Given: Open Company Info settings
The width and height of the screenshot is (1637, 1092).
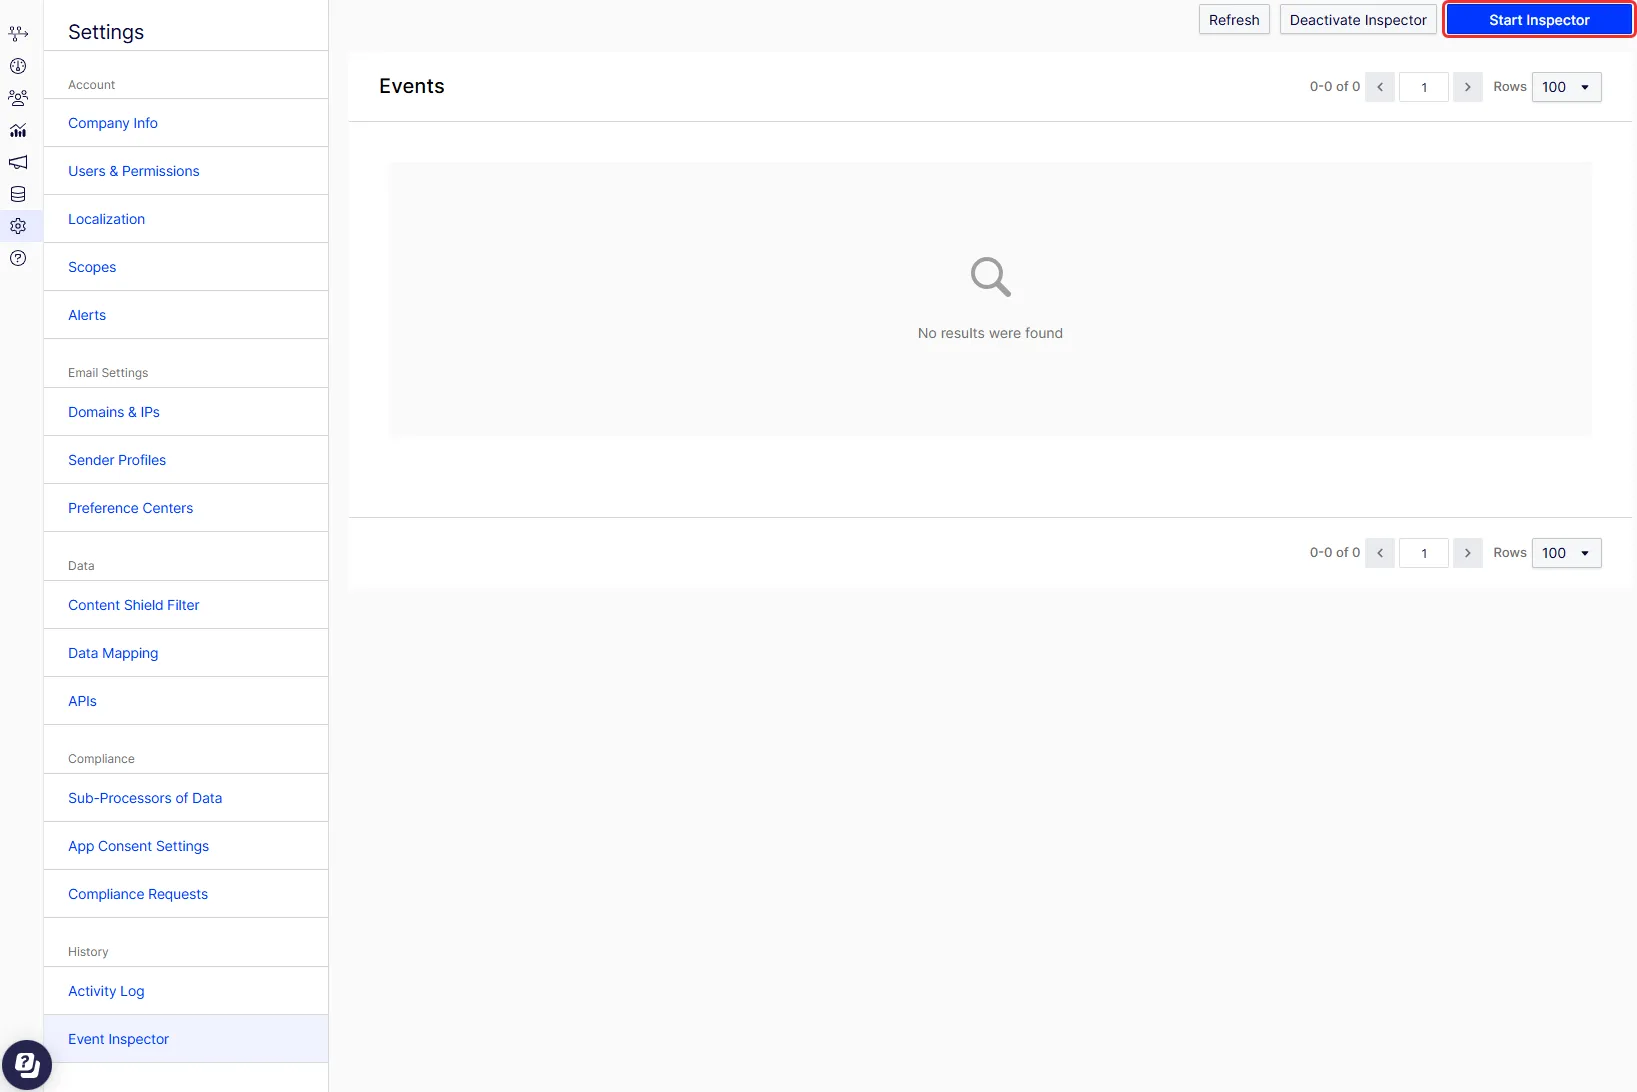Looking at the screenshot, I should (186, 123).
